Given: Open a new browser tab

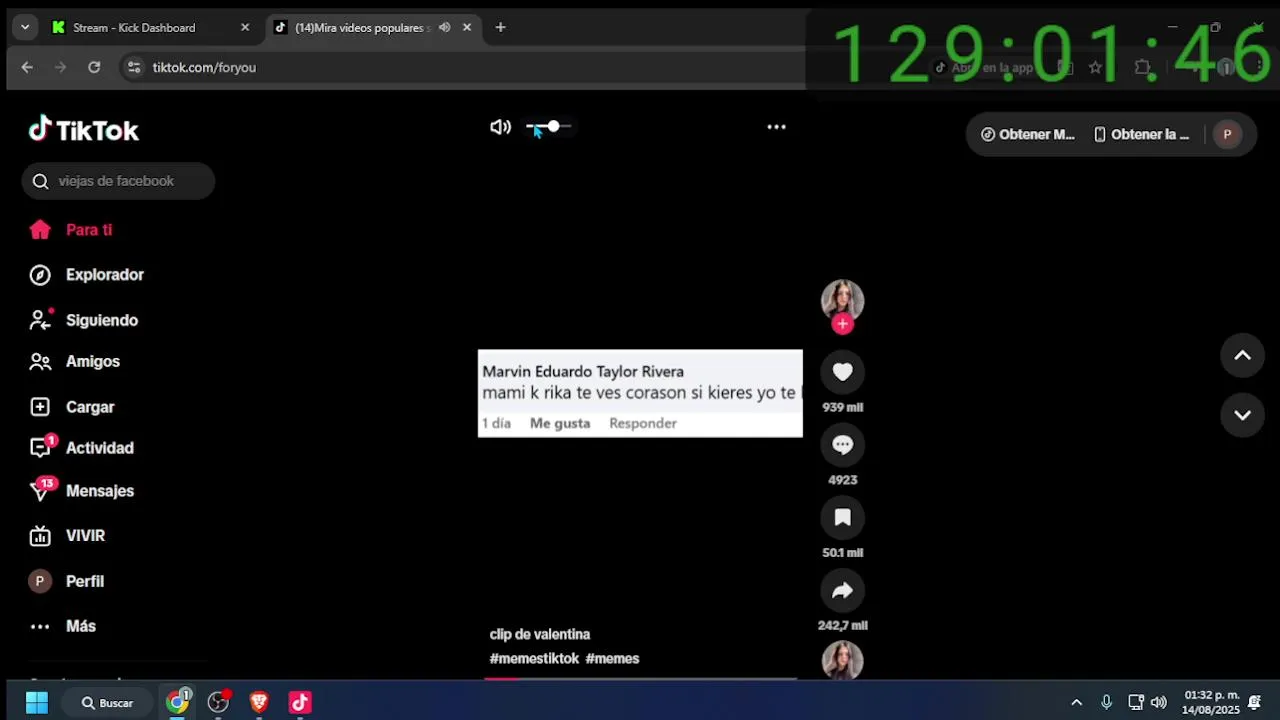Looking at the screenshot, I should click(500, 28).
